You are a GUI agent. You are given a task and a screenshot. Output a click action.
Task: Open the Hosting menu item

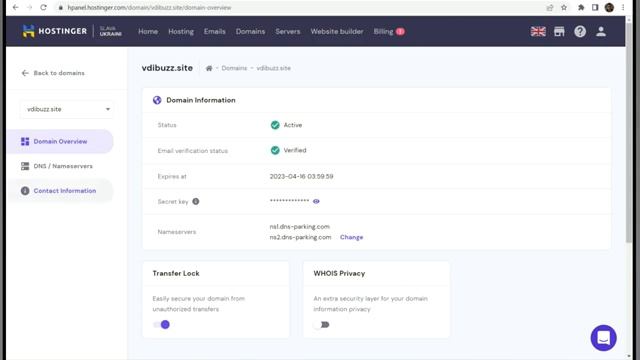(x=181, y=31)
